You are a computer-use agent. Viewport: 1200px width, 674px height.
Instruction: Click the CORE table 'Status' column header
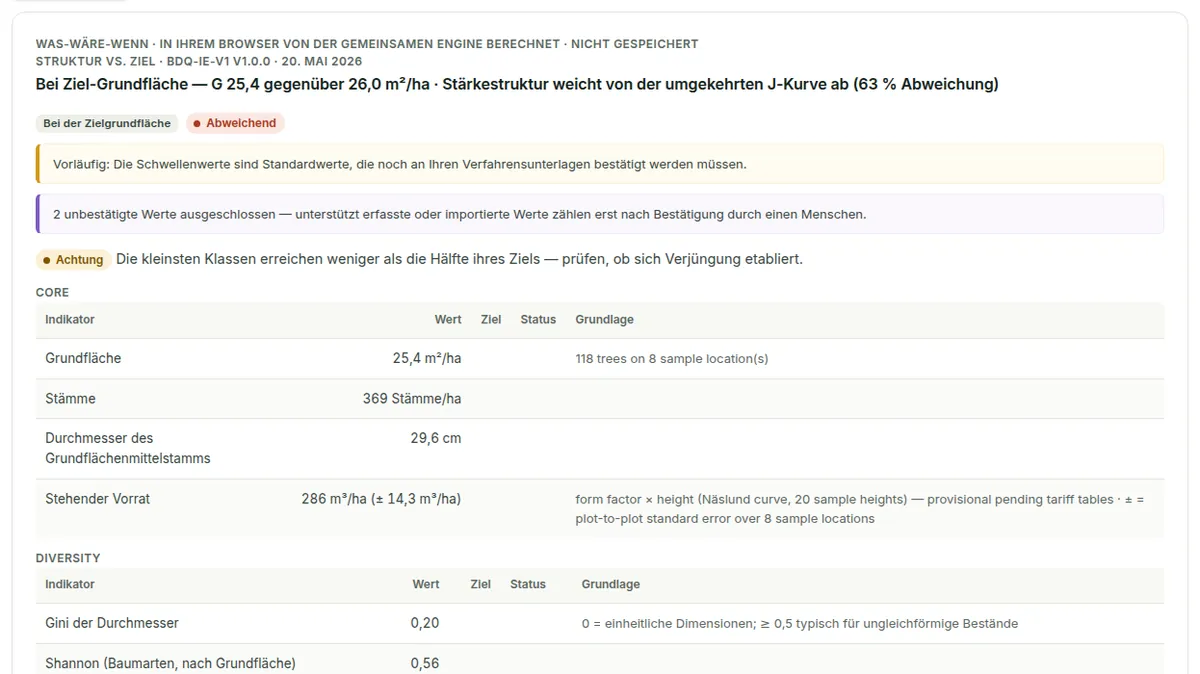point(538,319)
